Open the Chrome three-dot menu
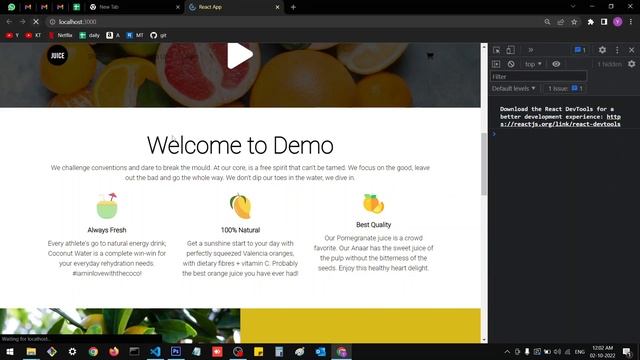The image size is (640, 360). 631,22
